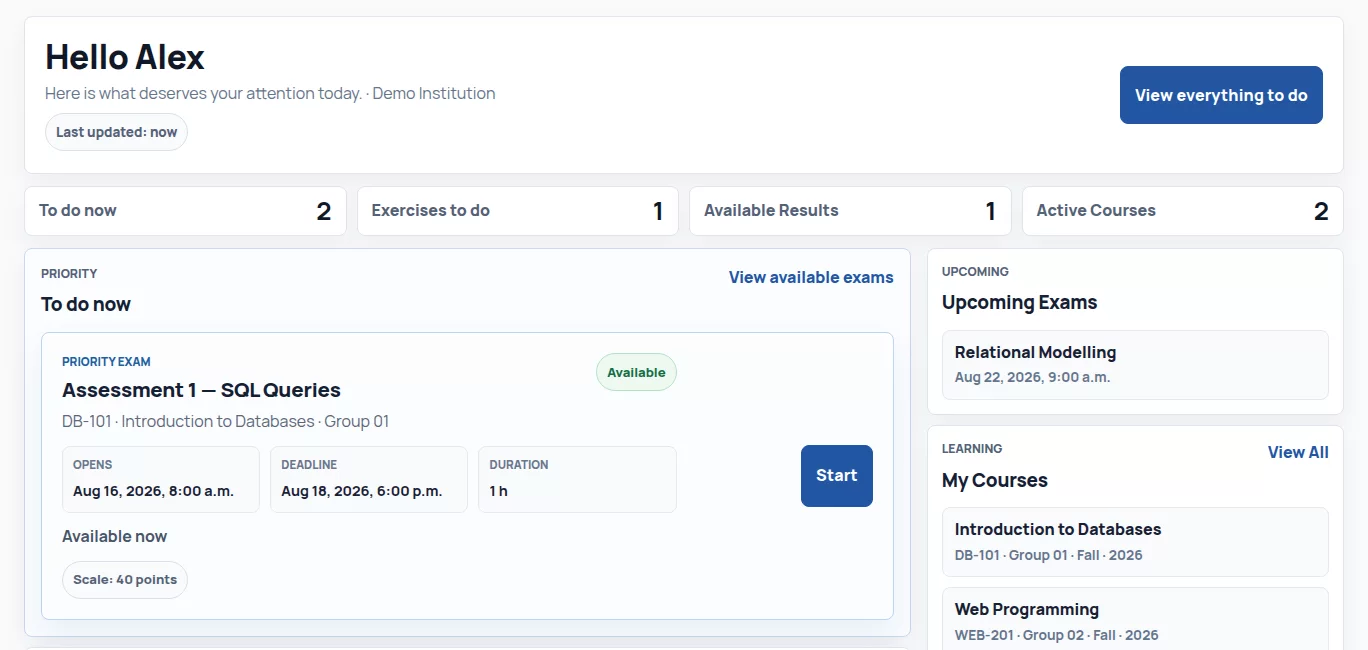Click the Available Results stat card
Viewport: 1368px width, 650px height.
(850, 211)
